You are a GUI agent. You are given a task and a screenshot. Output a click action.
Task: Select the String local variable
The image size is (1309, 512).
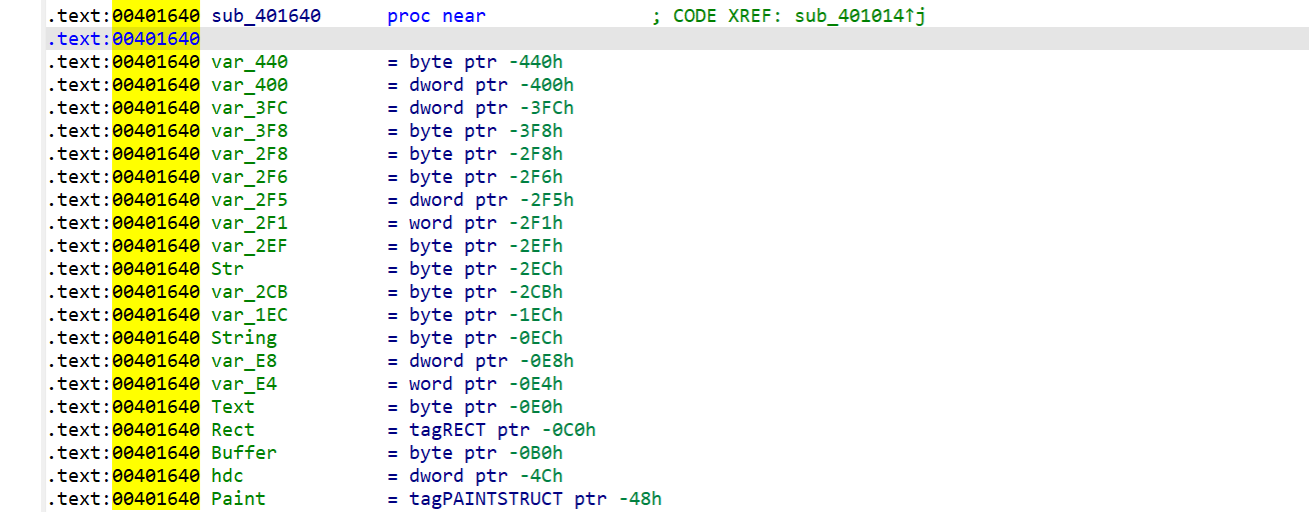(x=244, y=338)
